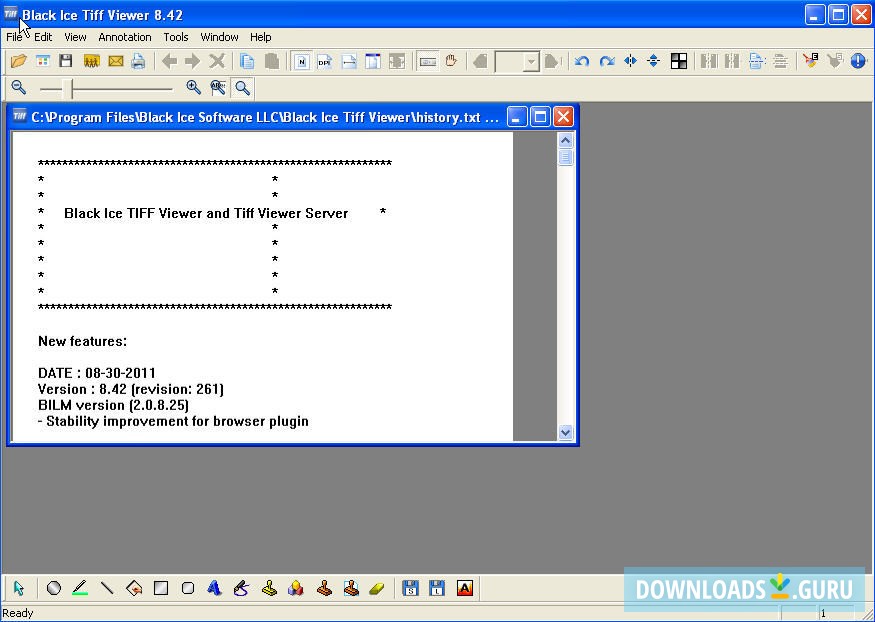This screenshot has height=622, width=875.
Task: Click the cleanup brush 'E' icon
Action: 810,61
